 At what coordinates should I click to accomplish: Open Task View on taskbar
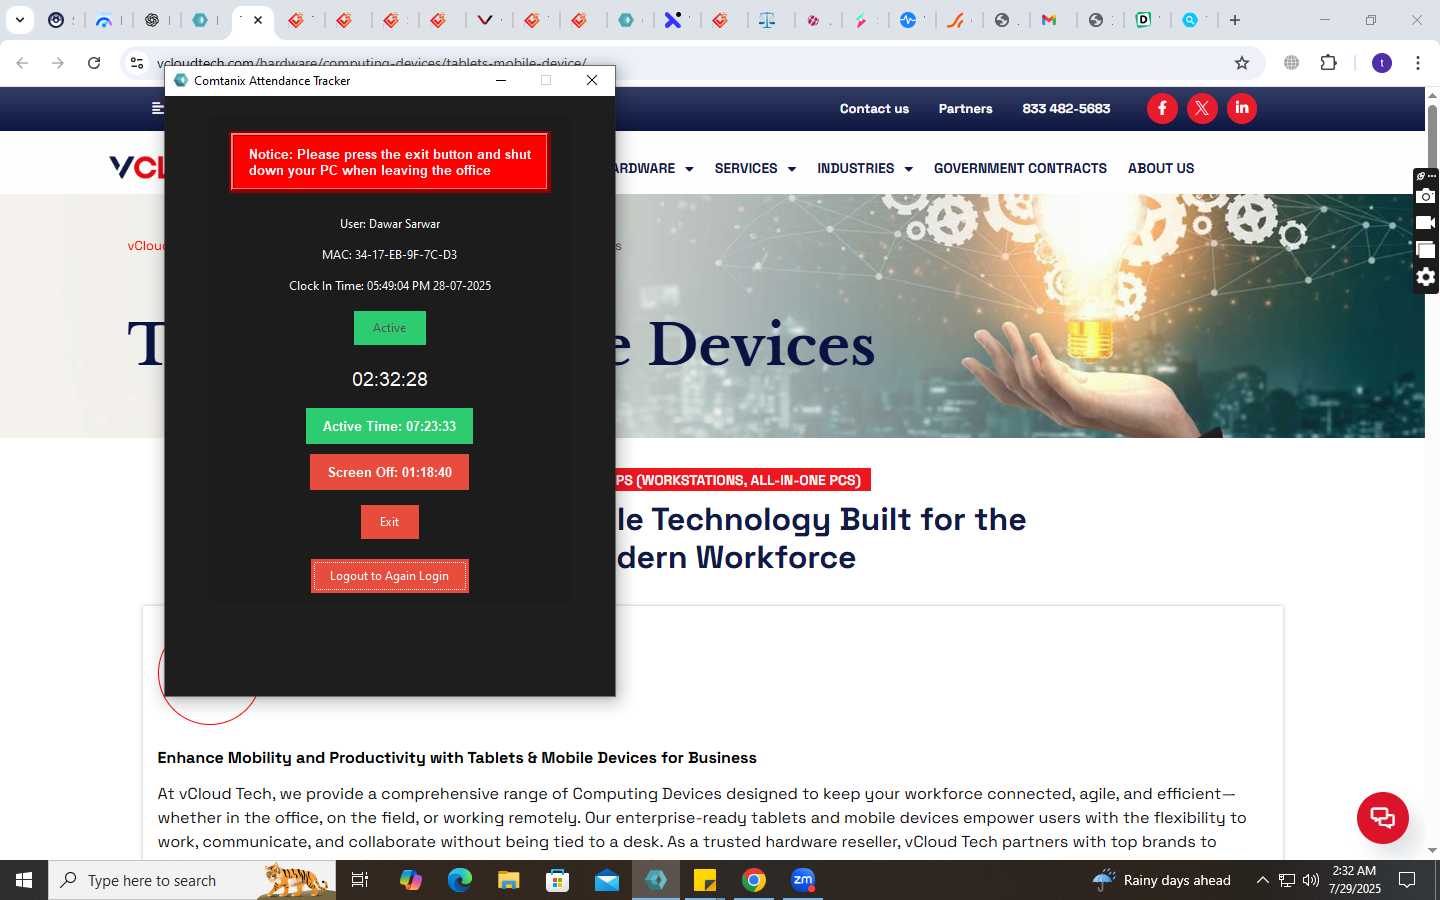click(360, 880)
